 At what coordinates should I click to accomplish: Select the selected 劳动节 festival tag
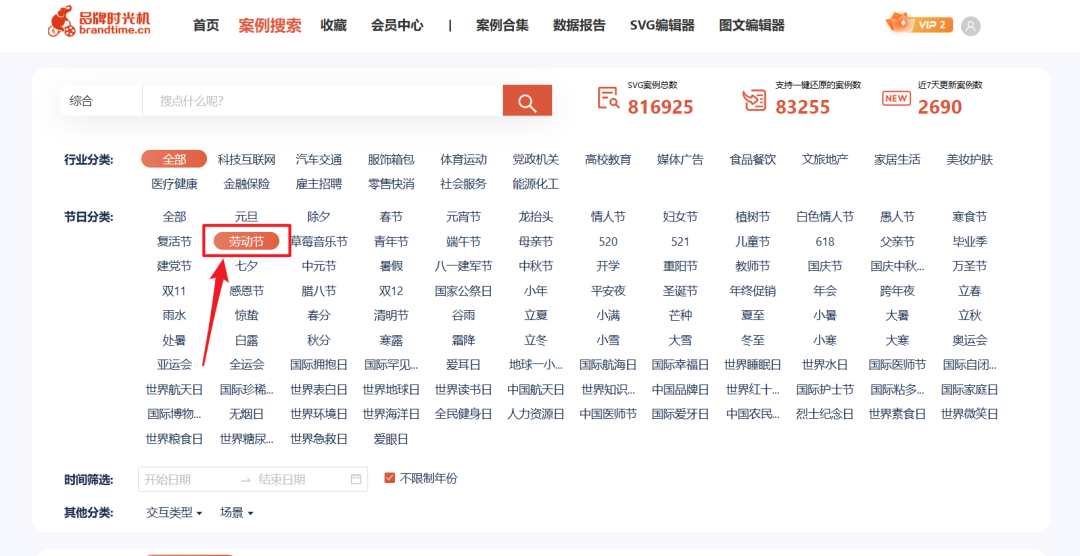pyautogui.click(x=247, y=241)
